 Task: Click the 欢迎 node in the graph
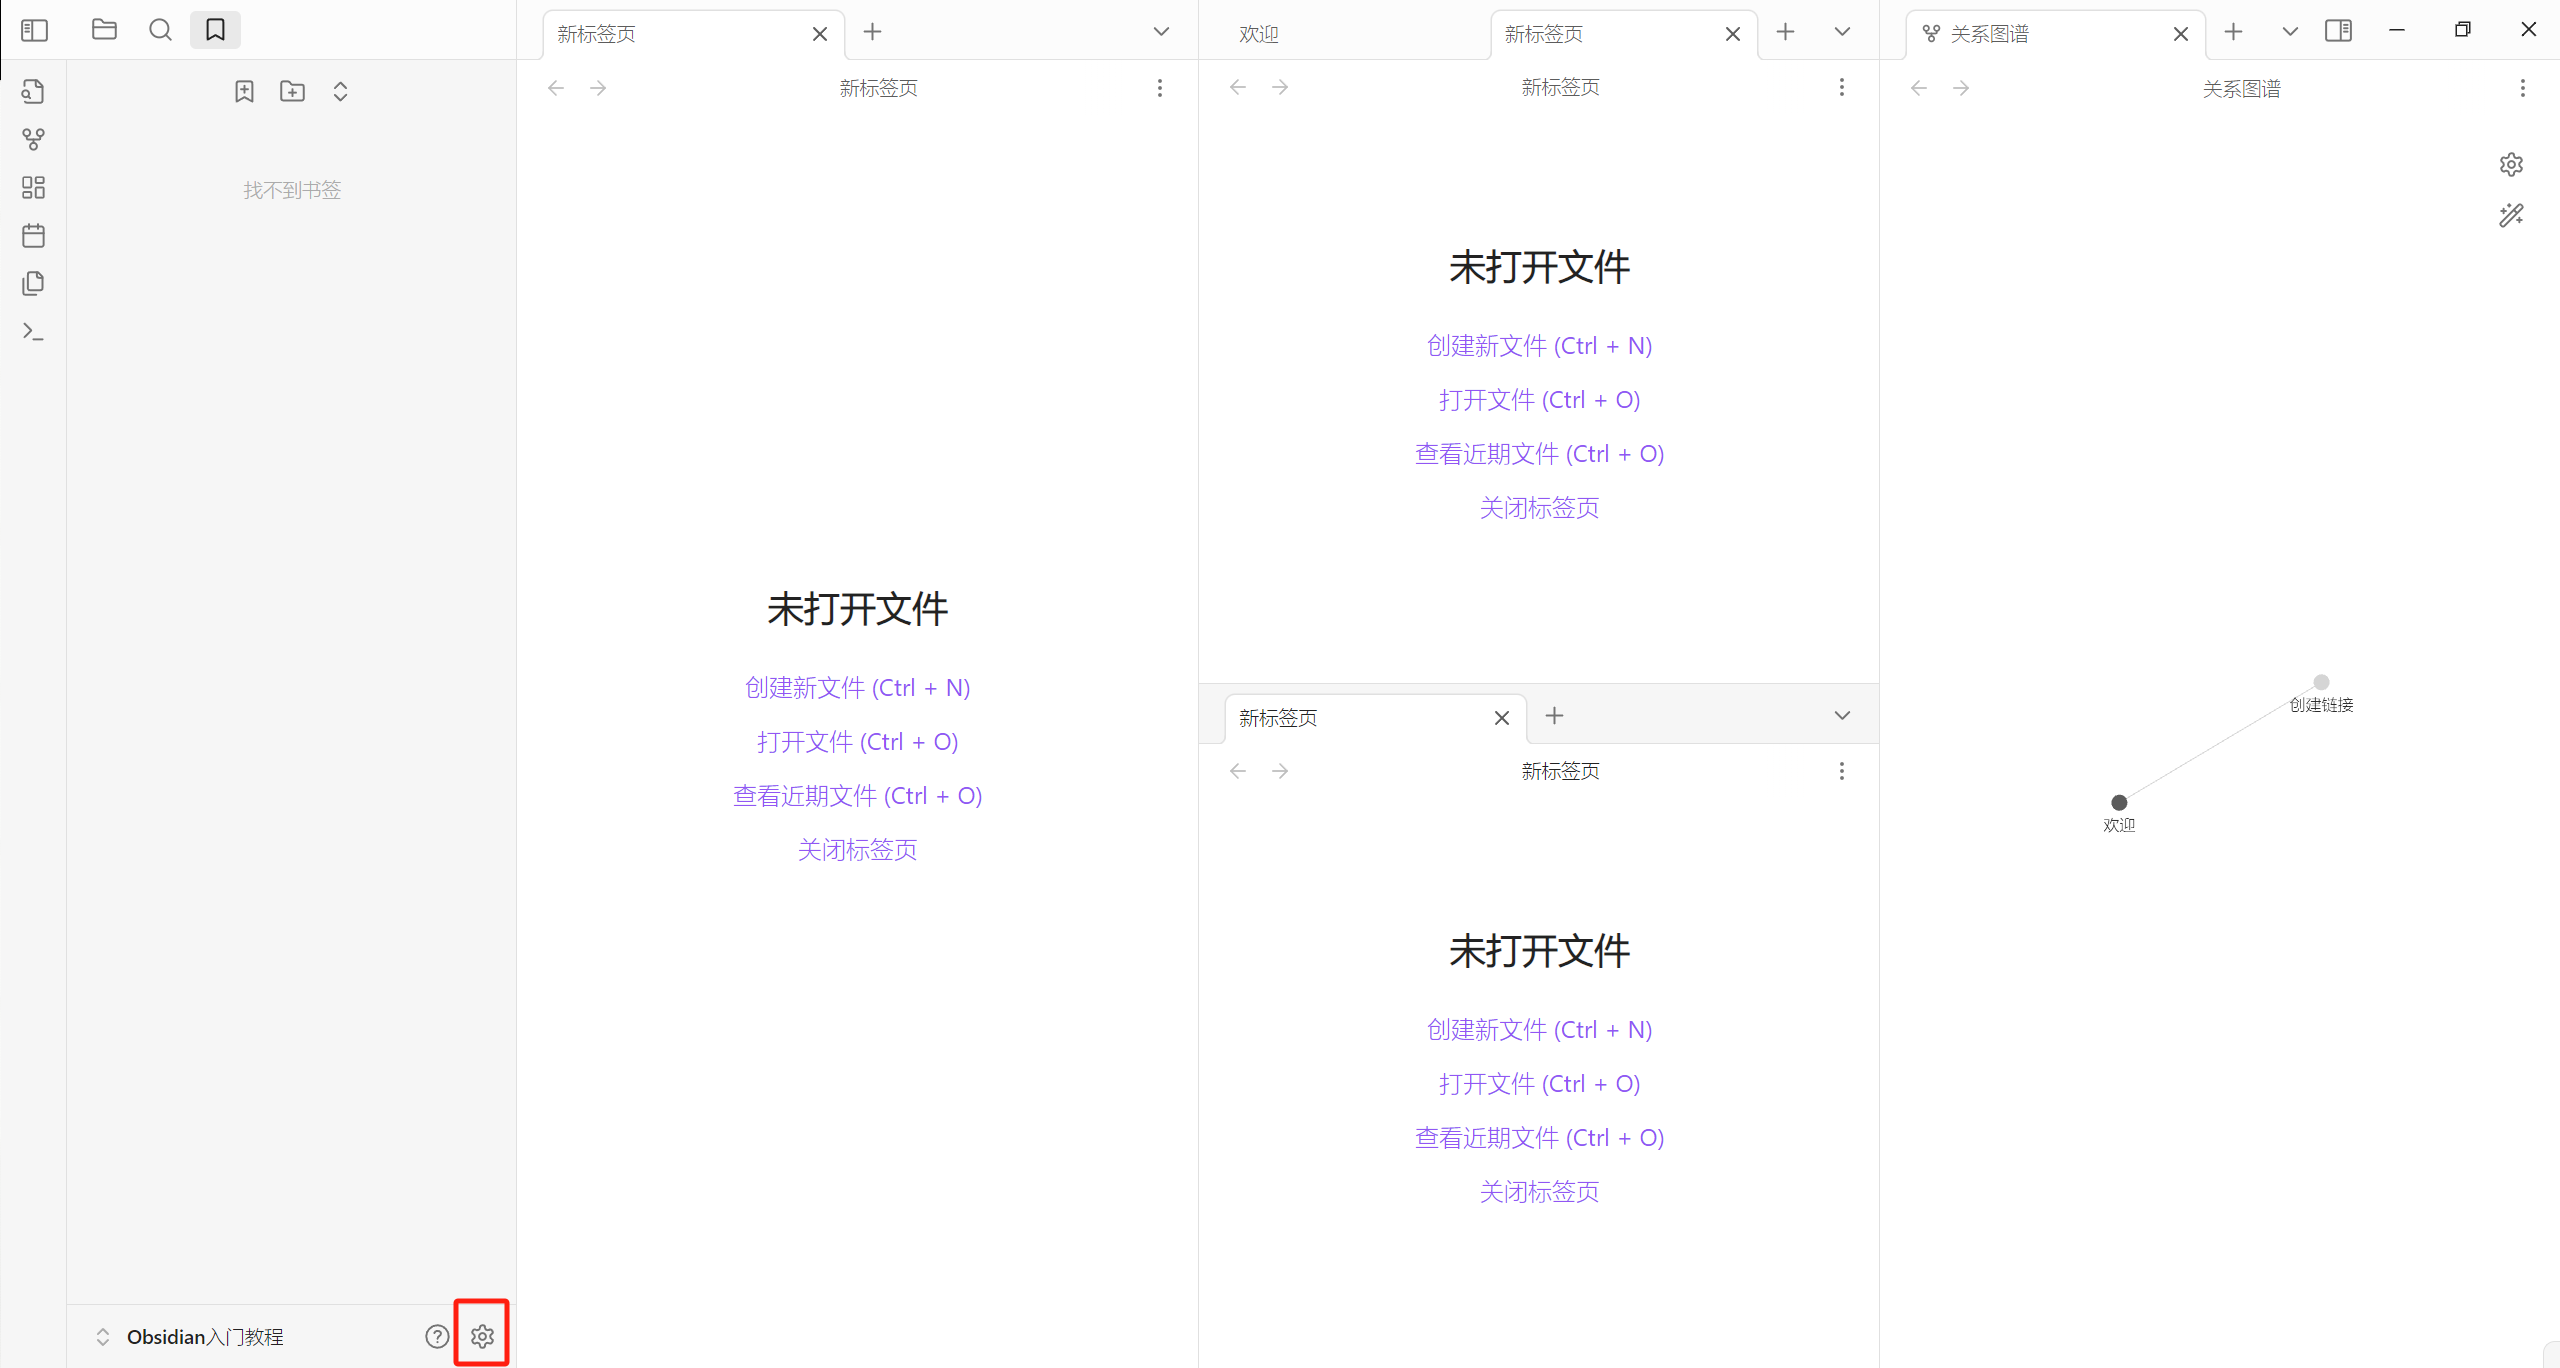pyautogui.click(x=2118, y=803)
